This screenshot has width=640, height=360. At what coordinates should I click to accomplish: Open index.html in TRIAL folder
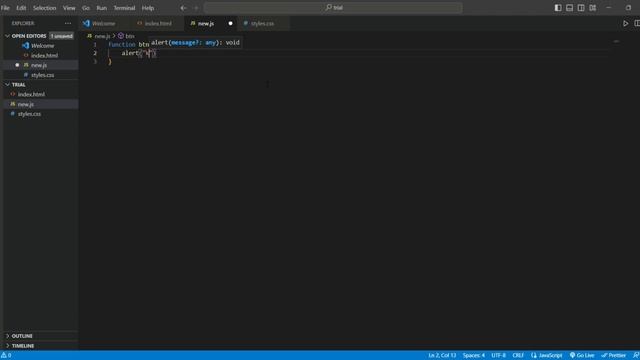pyautogui.click(x=31, y=94)
